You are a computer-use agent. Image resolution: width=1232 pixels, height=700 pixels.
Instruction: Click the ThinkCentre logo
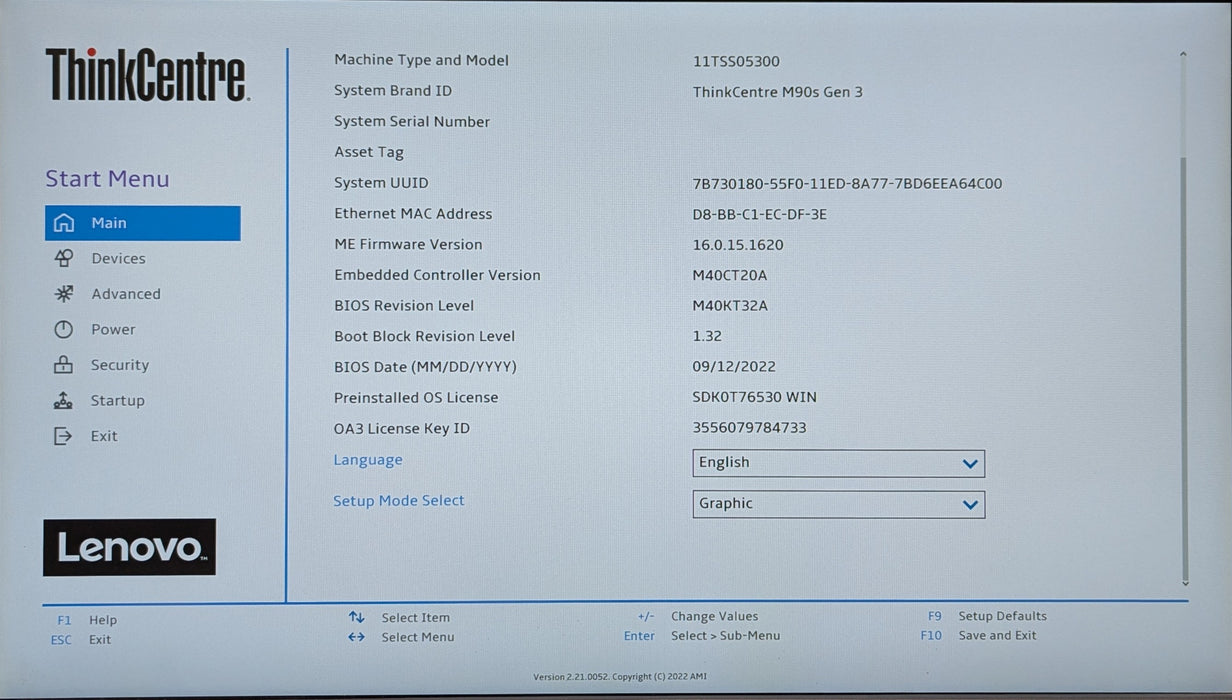147,75
